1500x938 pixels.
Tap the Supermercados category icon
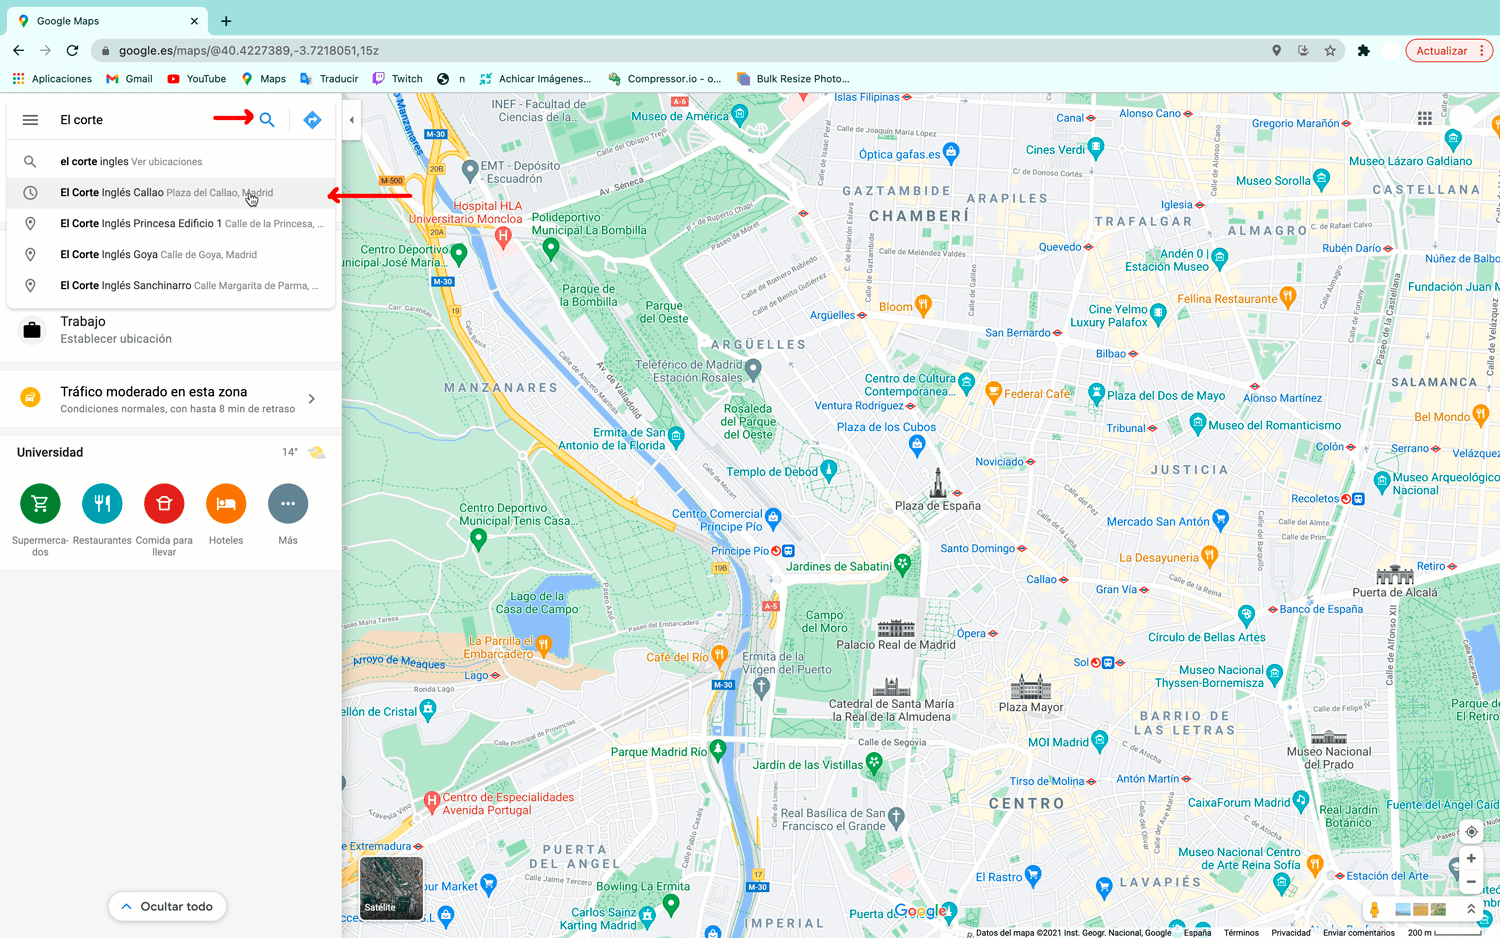tap(40, 503)
